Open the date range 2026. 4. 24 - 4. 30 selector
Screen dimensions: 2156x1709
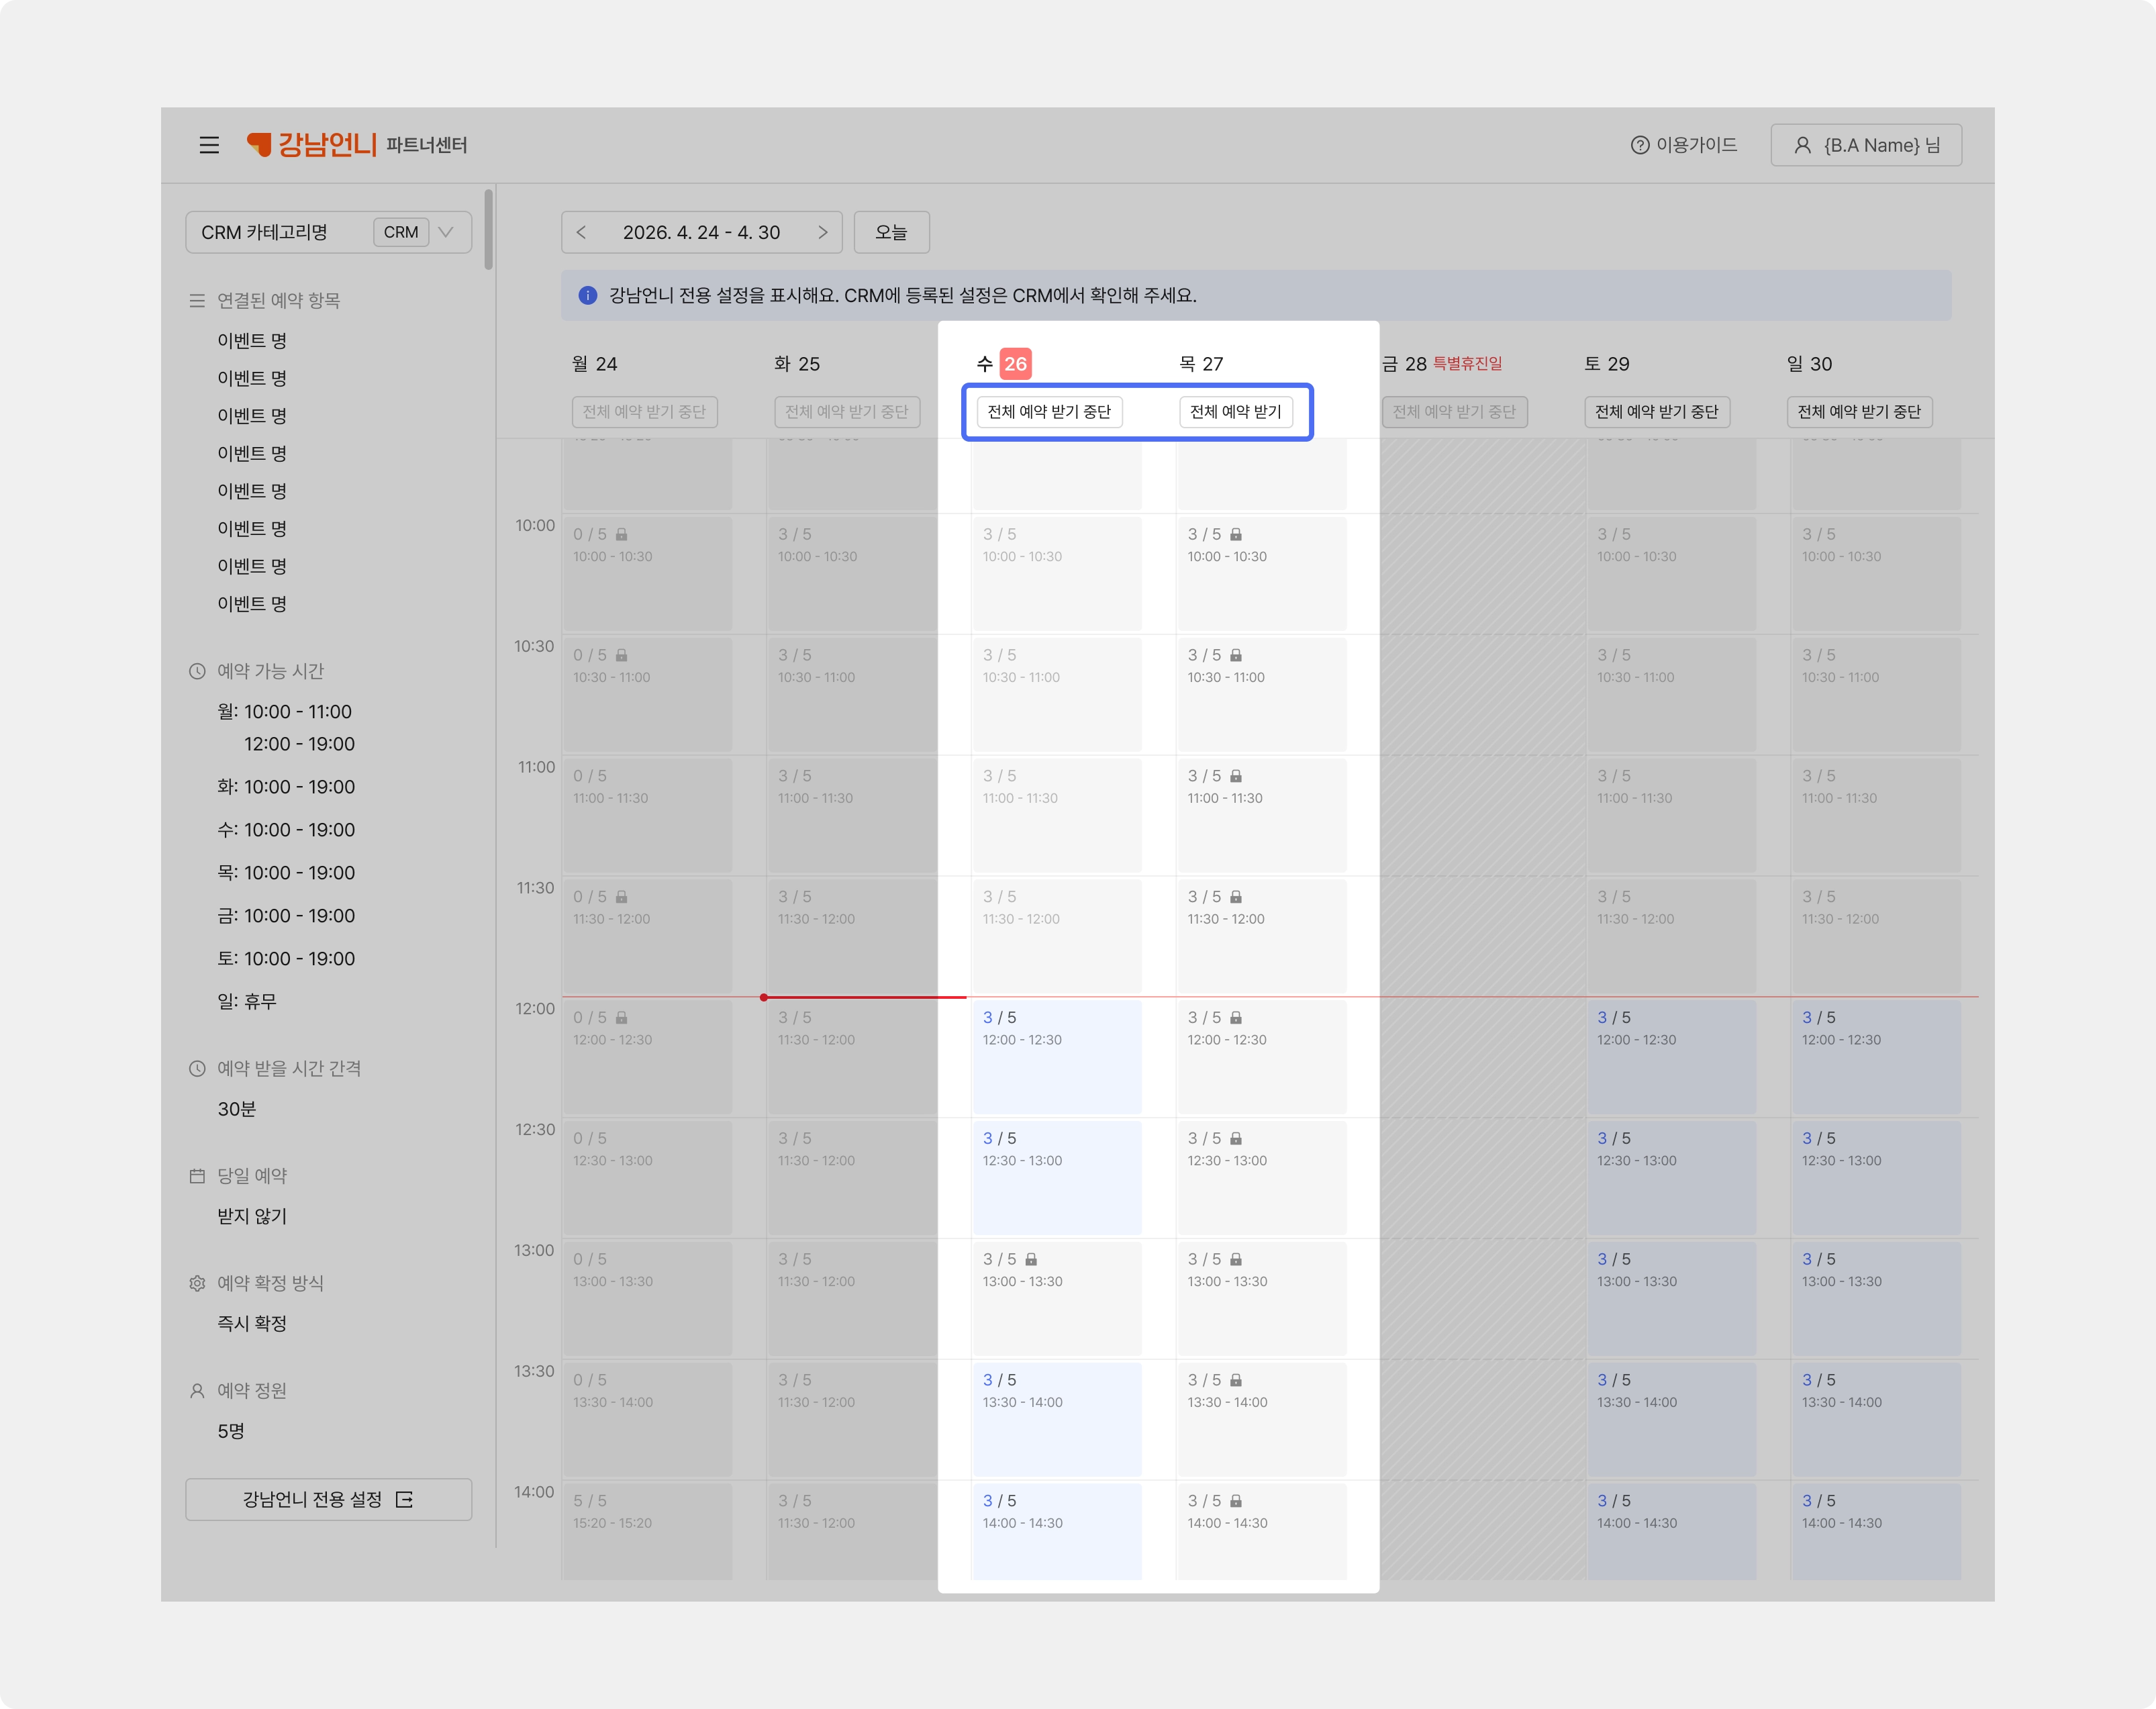[701, 232]
